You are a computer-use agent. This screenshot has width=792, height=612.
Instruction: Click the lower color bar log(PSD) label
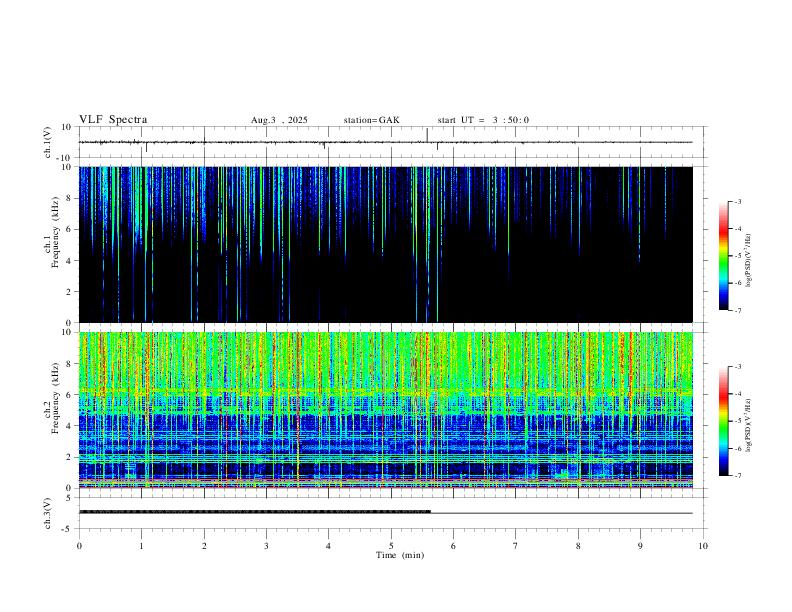[749, 425]
